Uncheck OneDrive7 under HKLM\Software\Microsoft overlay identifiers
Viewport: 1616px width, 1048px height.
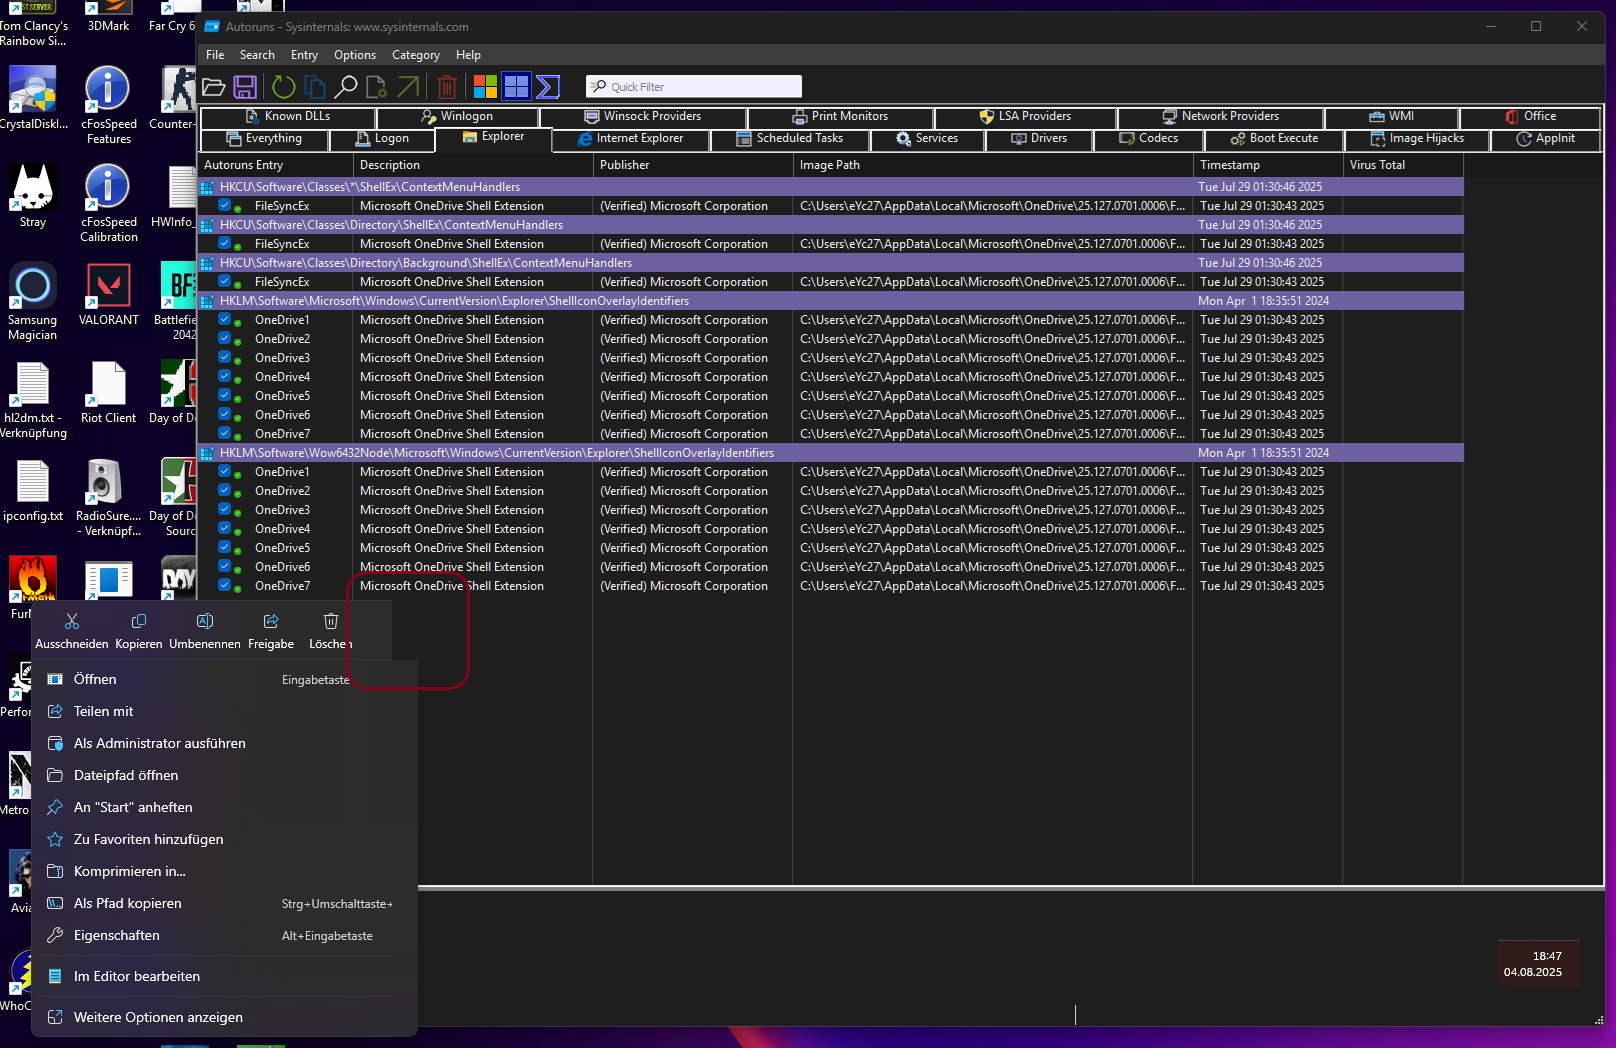click(x=225, y=433)
